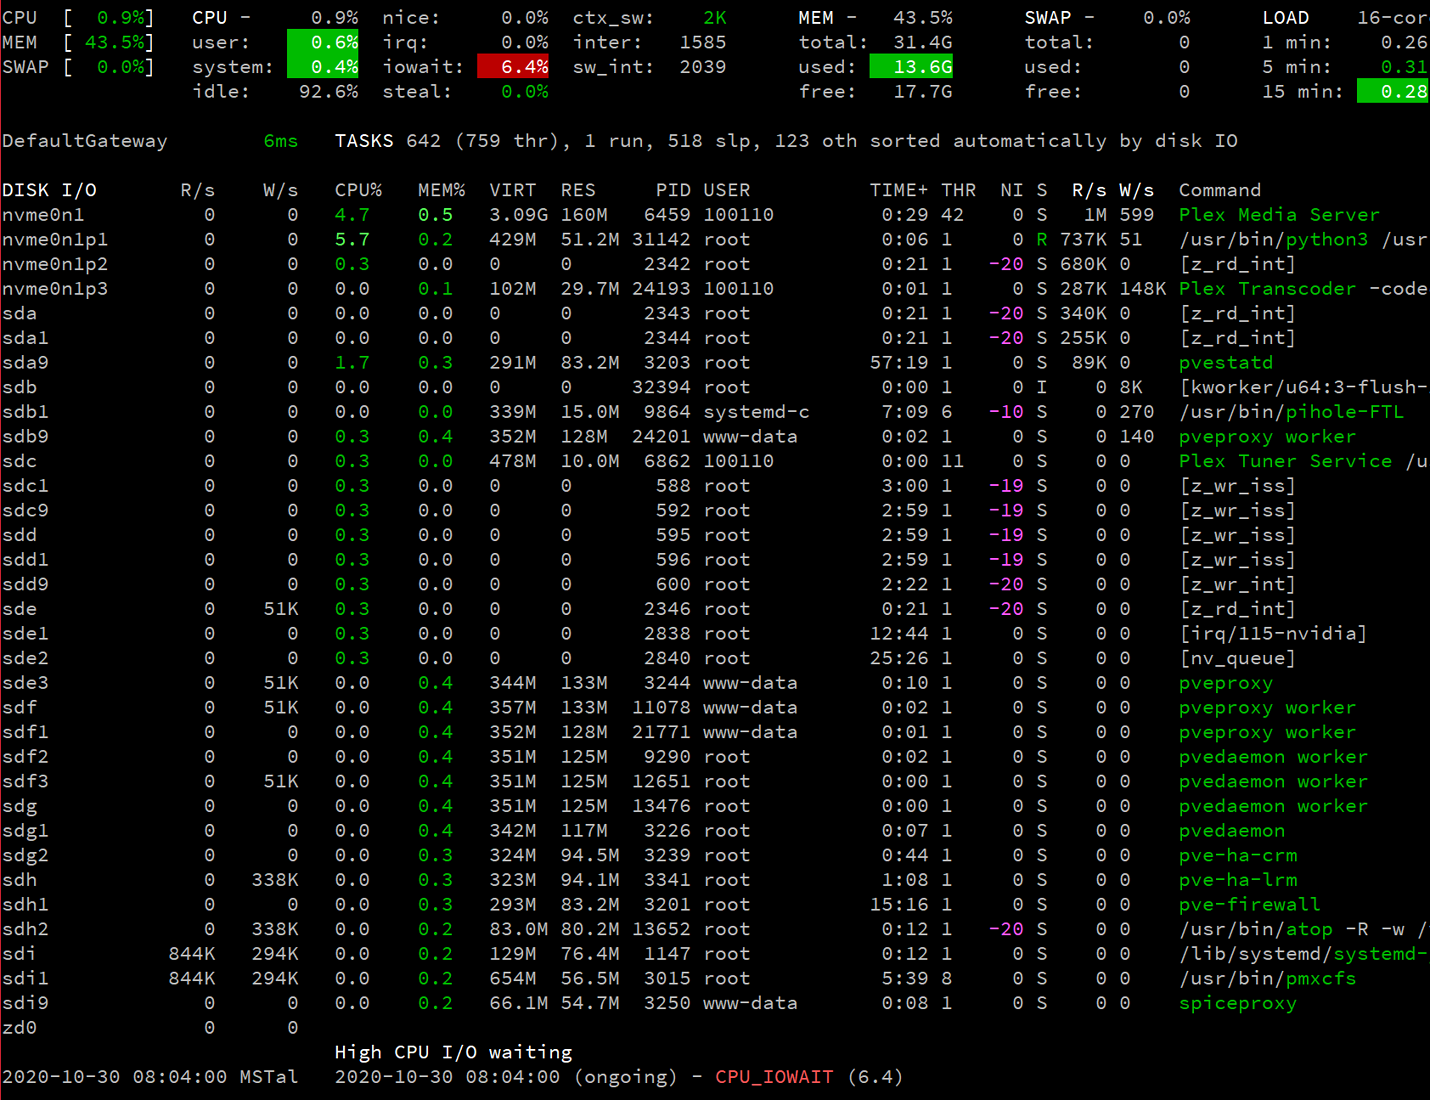Click the Plex Media Server process command
This screenshot has height=1100, width=1430.
point(1278,215)
